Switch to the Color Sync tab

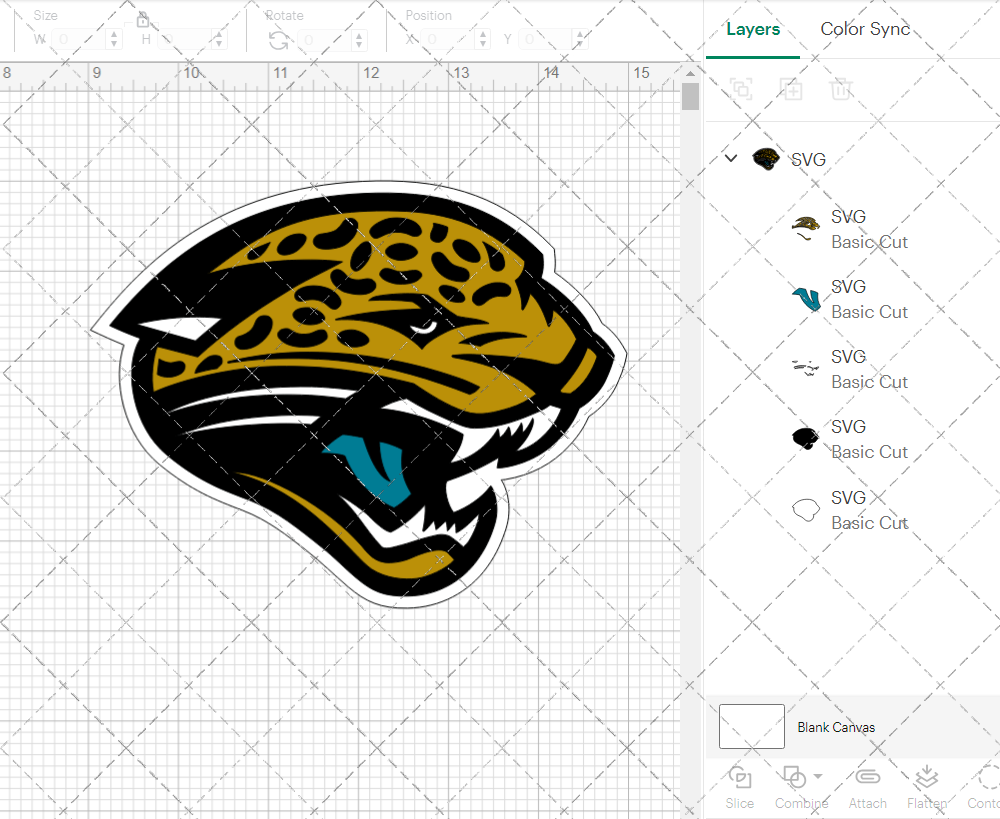[x=865, y=29]
